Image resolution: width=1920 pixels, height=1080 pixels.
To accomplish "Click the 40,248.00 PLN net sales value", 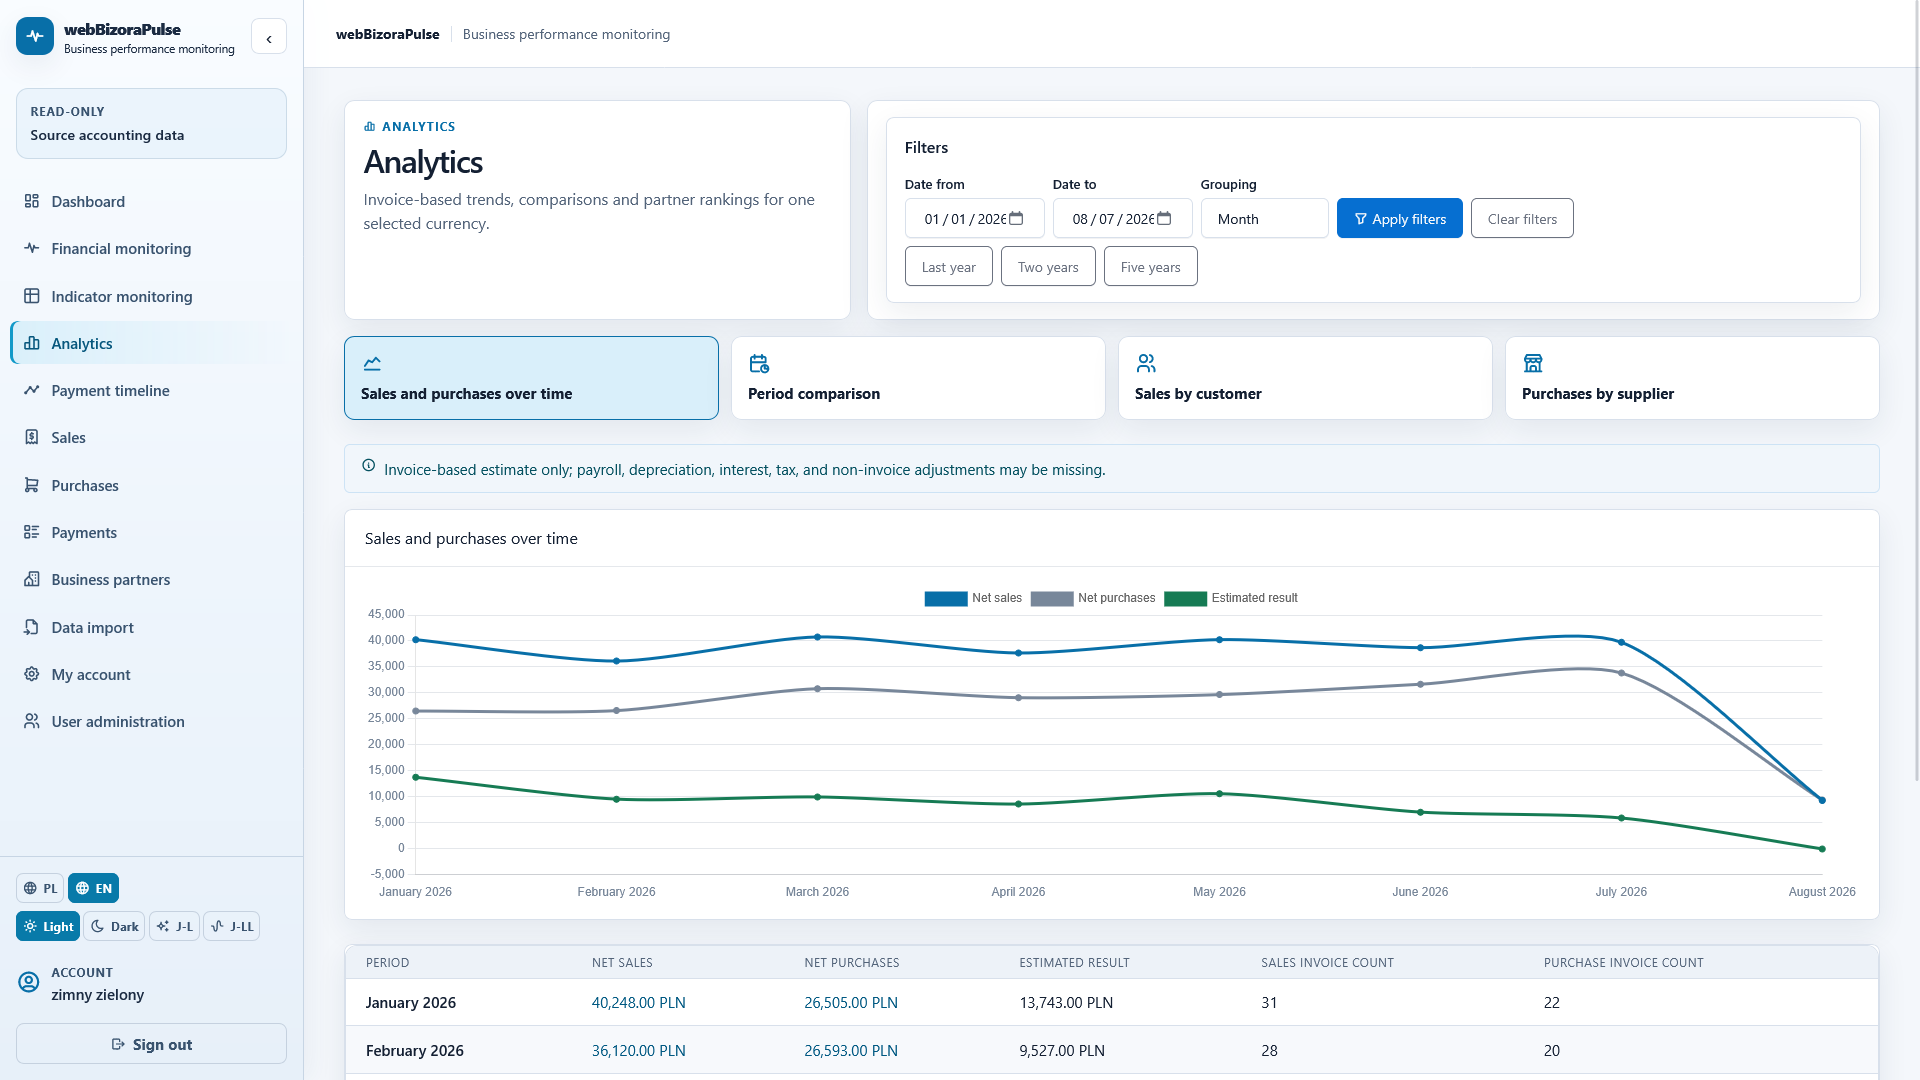I will [x=639, y=1002].
